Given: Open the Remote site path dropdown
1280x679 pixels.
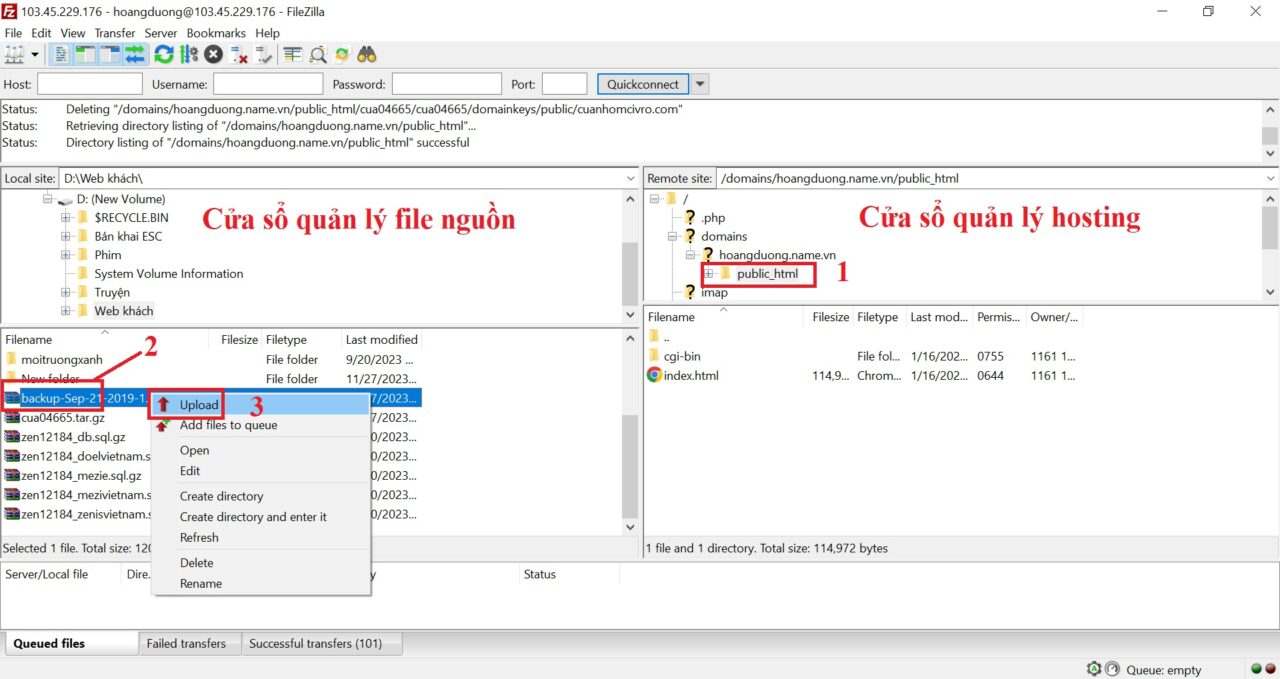Looking at the screenshot, I should (x=1270, y=178).
